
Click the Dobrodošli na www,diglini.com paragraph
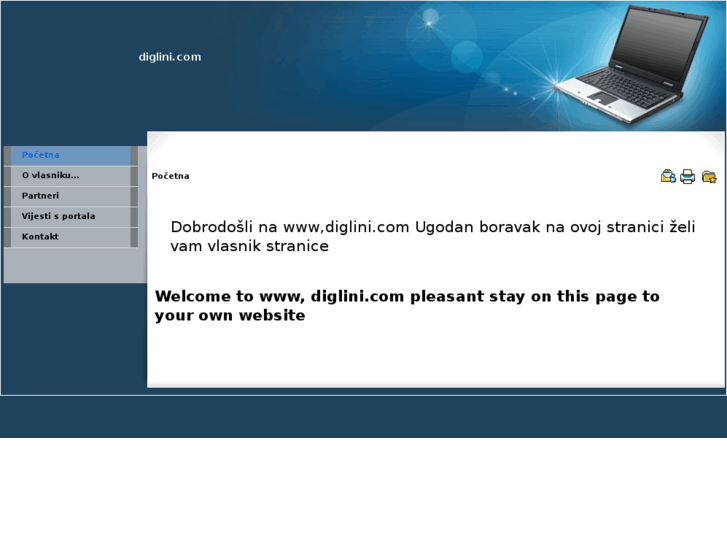[x=433, y=237]
